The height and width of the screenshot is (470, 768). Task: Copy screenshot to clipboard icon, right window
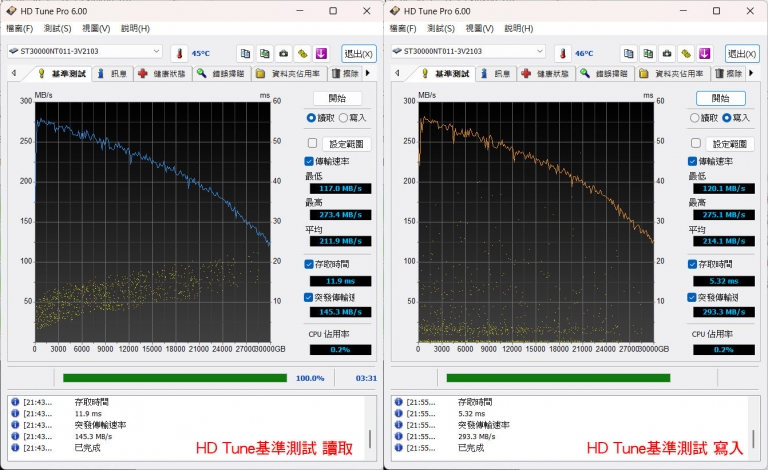tap(648, 53)
